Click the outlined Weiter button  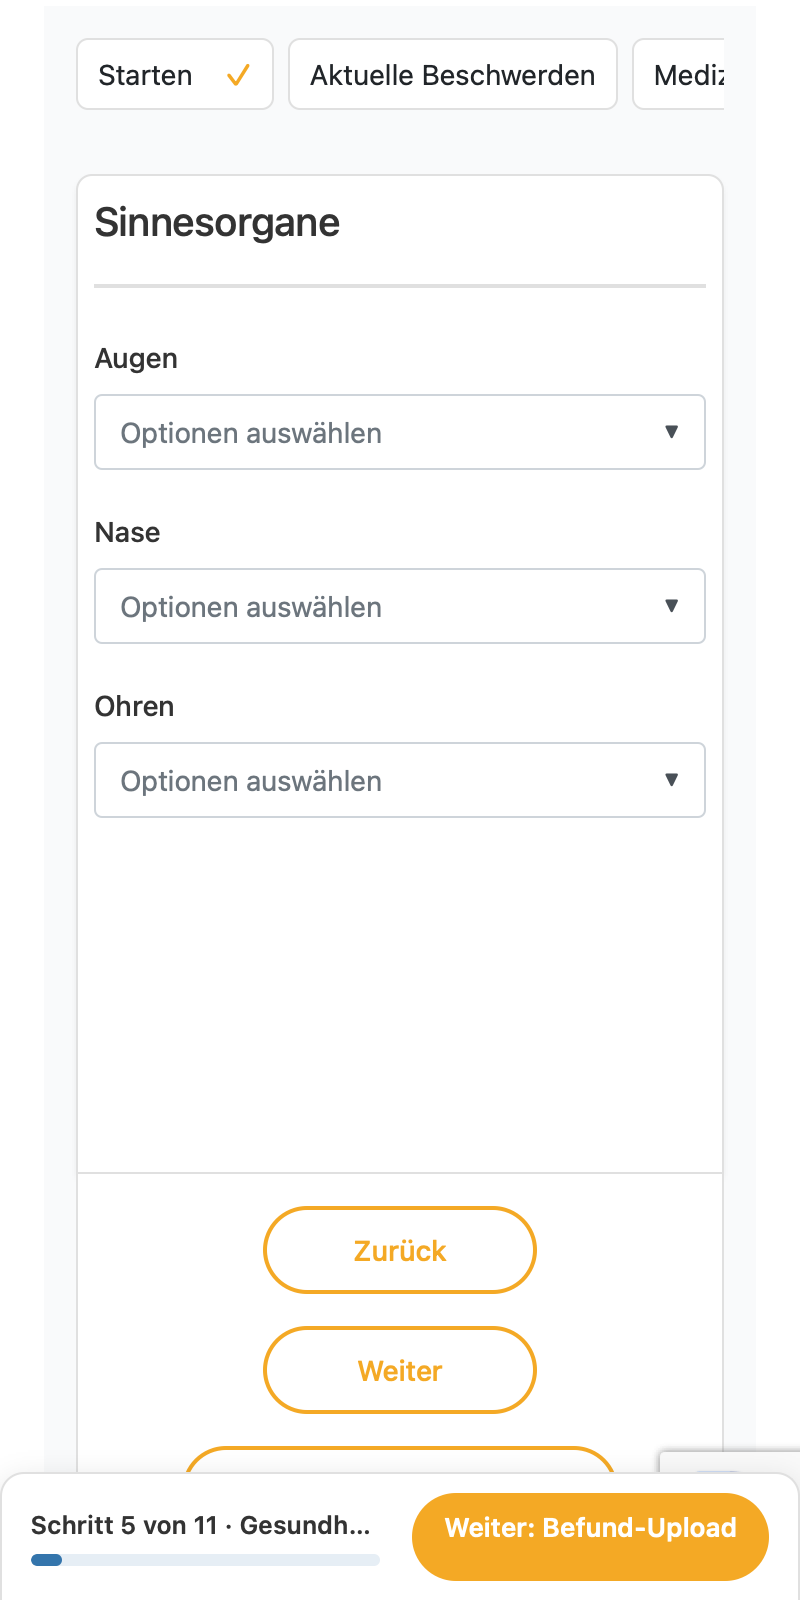(x=400, y=1370)
